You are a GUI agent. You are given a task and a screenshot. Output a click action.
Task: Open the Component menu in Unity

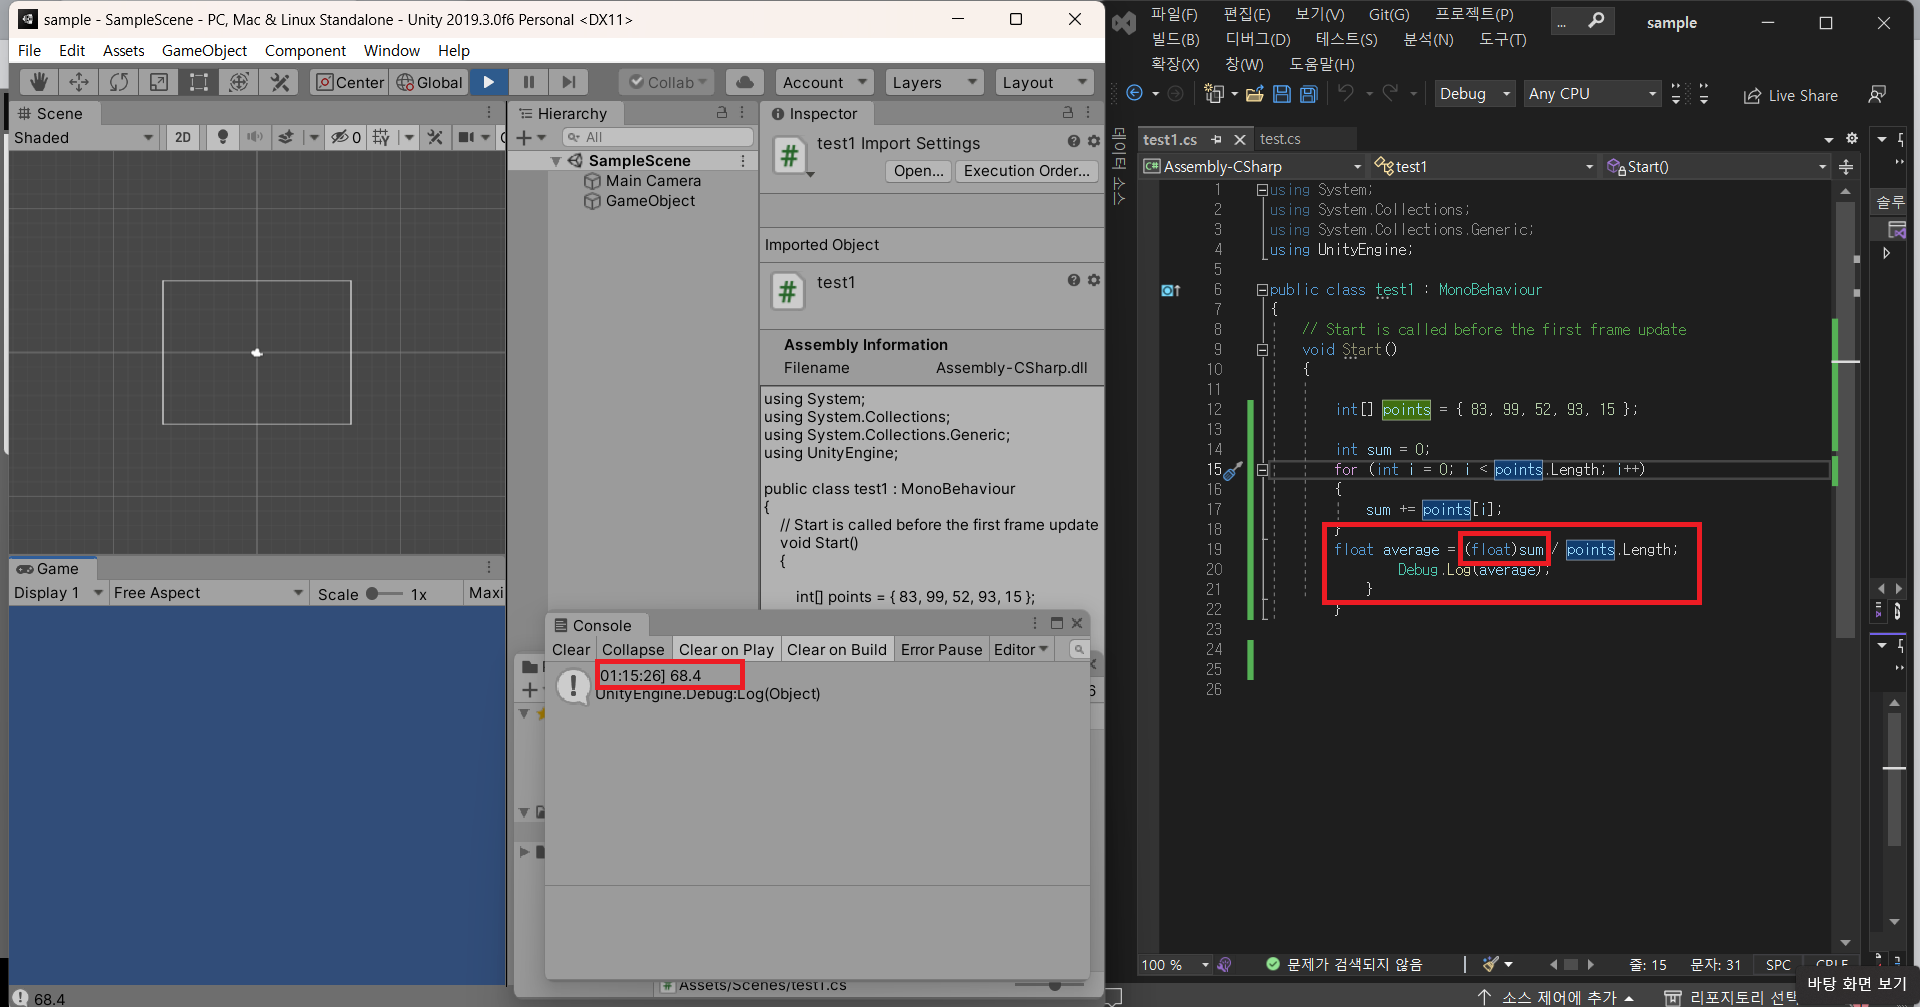[x=305, y=50]
